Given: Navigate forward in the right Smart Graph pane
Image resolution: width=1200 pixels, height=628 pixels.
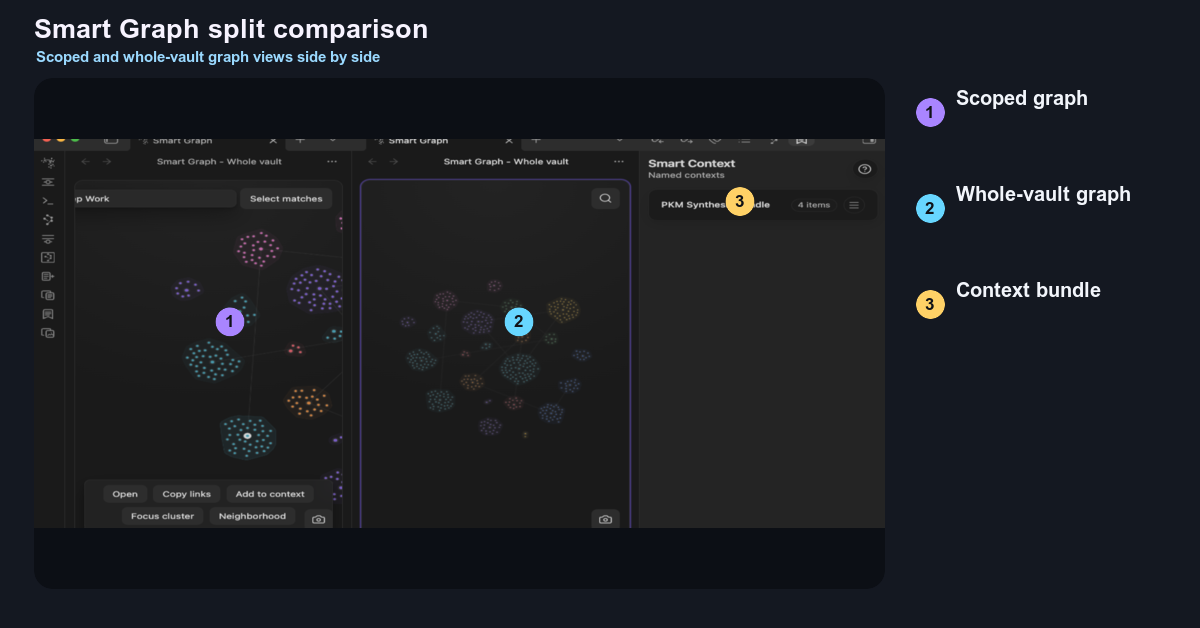Looking at the screenshot, I should 393,161.
